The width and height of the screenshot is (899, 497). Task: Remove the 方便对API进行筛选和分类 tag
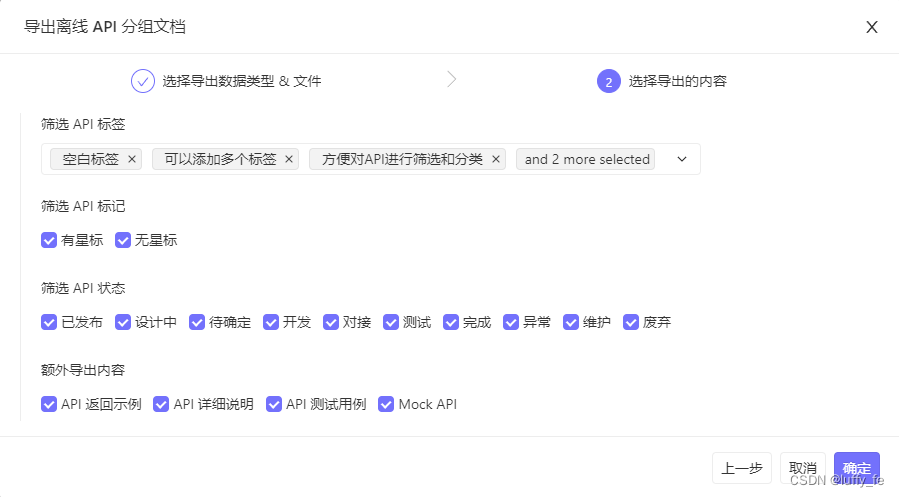pyautogui.click(x=496, y=159)
